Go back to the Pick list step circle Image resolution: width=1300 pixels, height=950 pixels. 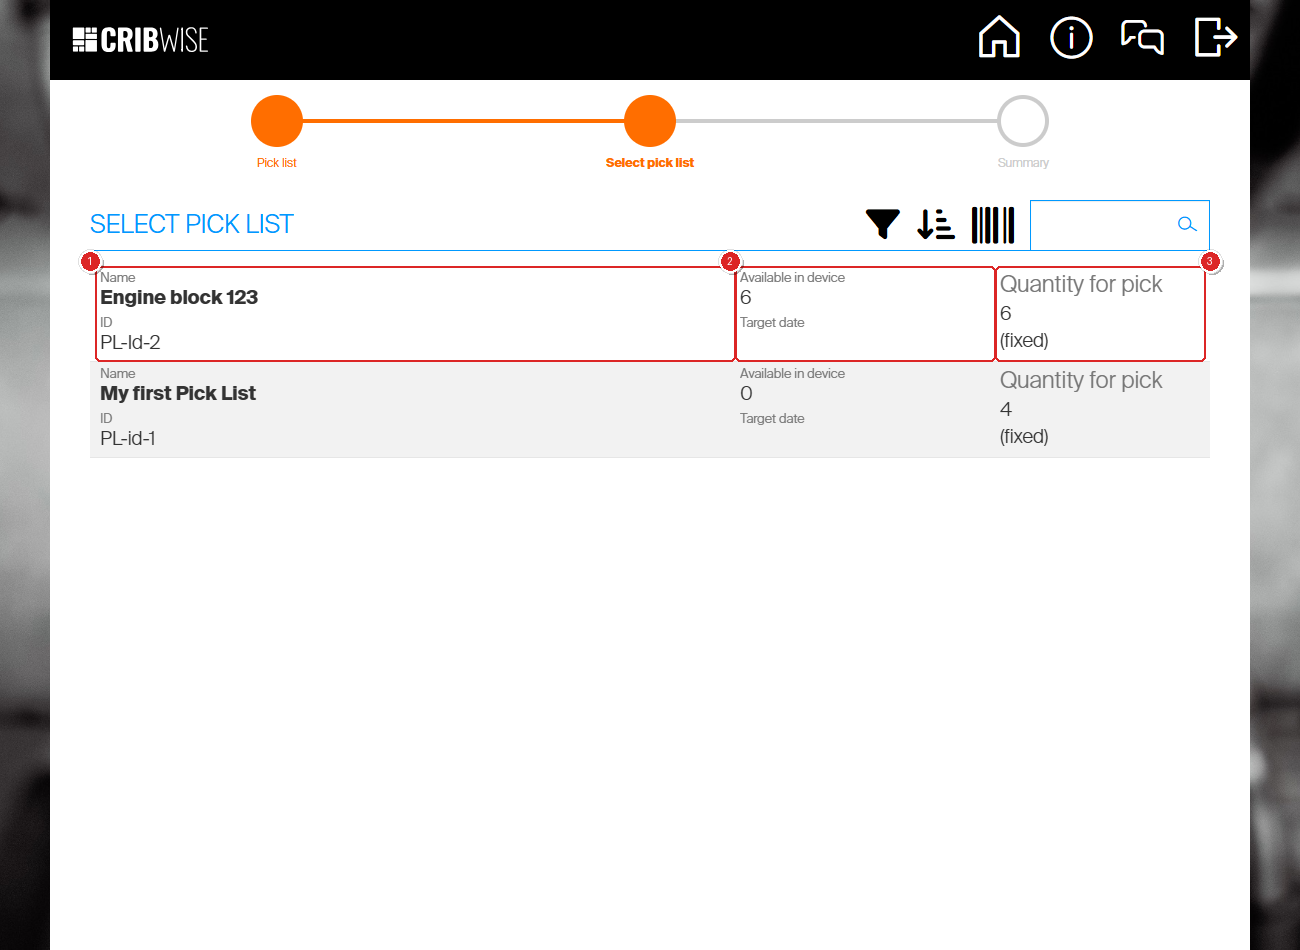click(277, 121)
